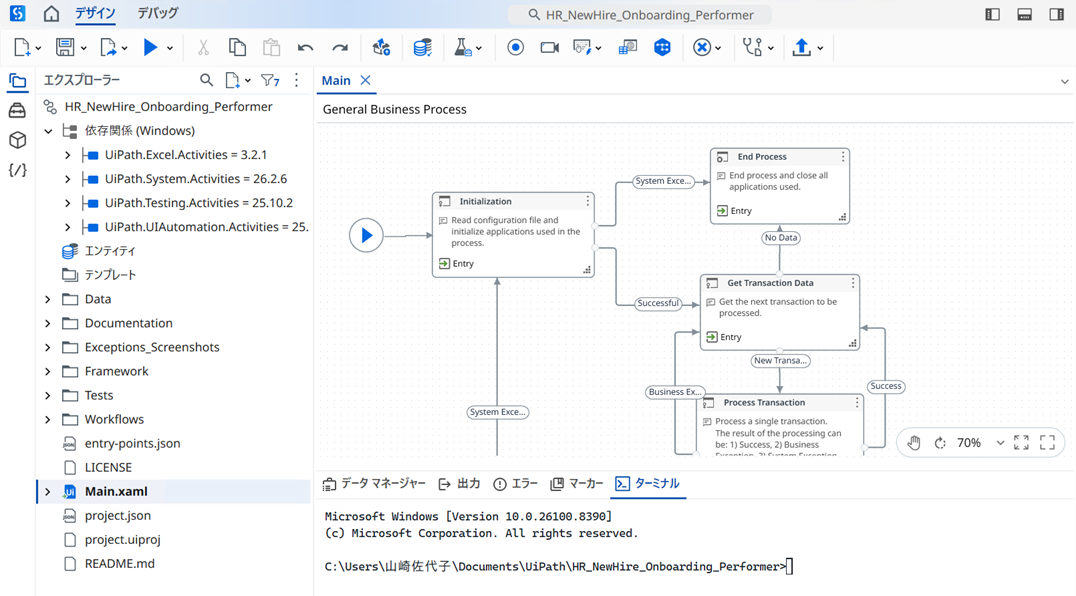Start App/Web Recorder icon

pos(515,47)
